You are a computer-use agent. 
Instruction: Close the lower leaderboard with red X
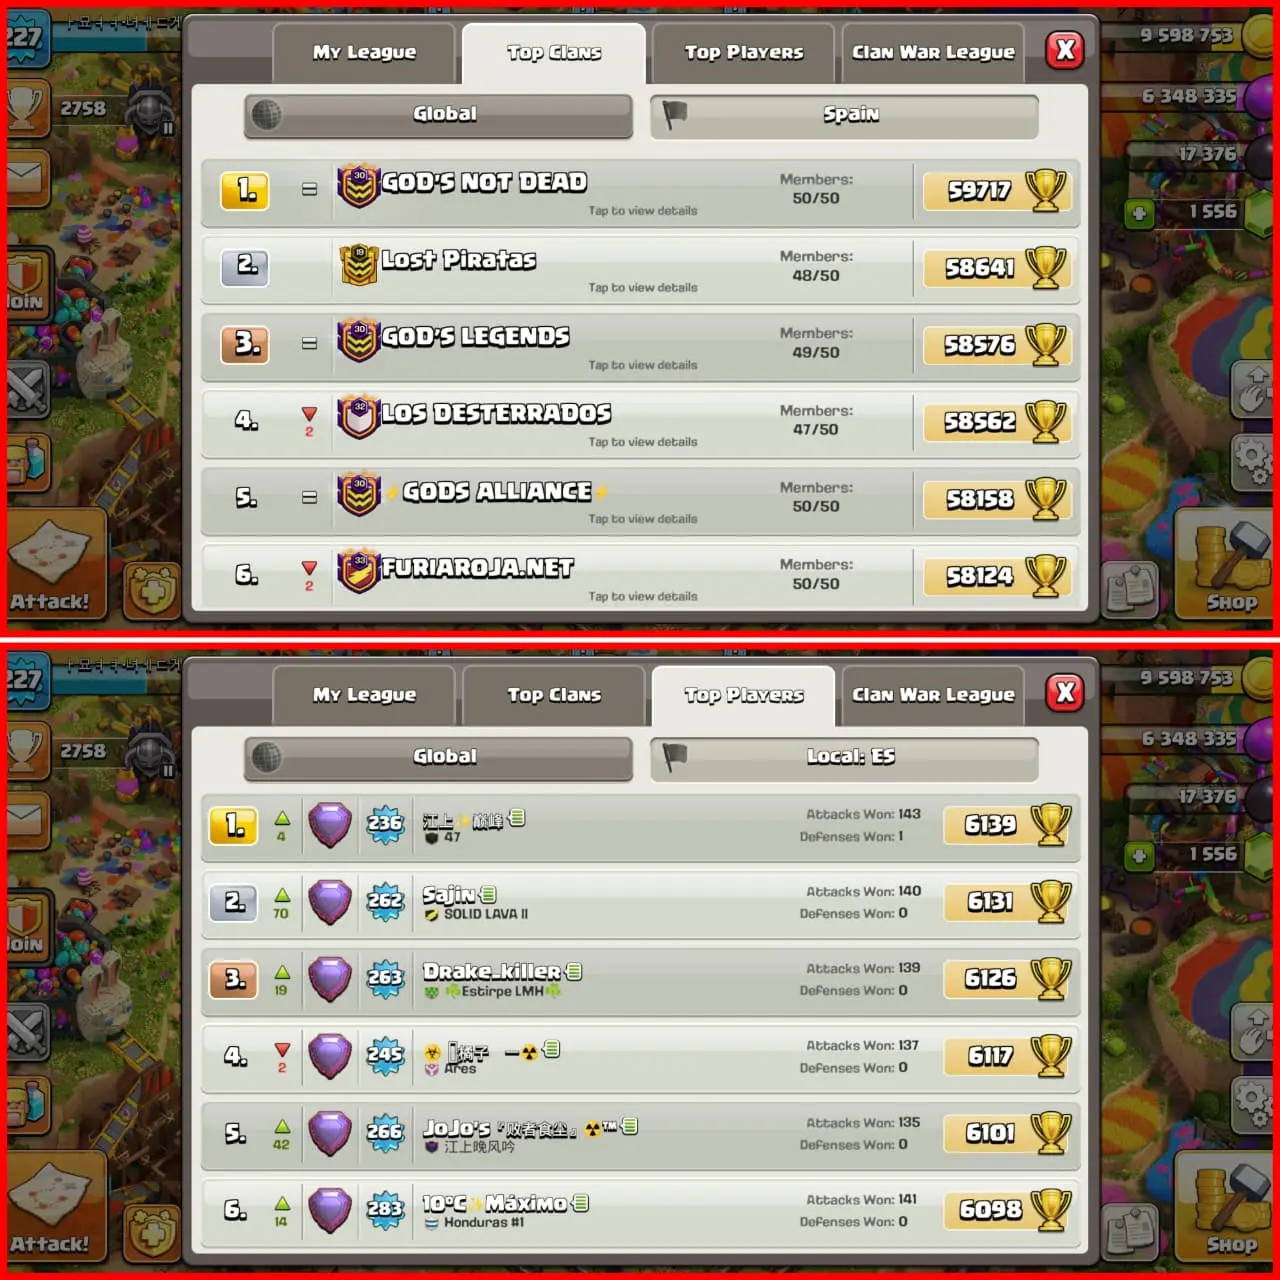[x=1066, y=692]
